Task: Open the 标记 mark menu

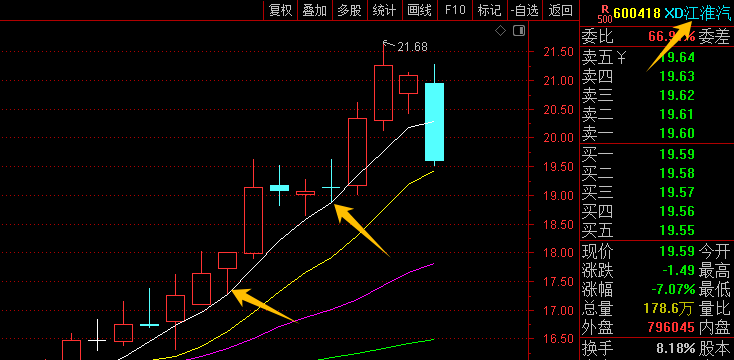Action: [x=490, y=10]
